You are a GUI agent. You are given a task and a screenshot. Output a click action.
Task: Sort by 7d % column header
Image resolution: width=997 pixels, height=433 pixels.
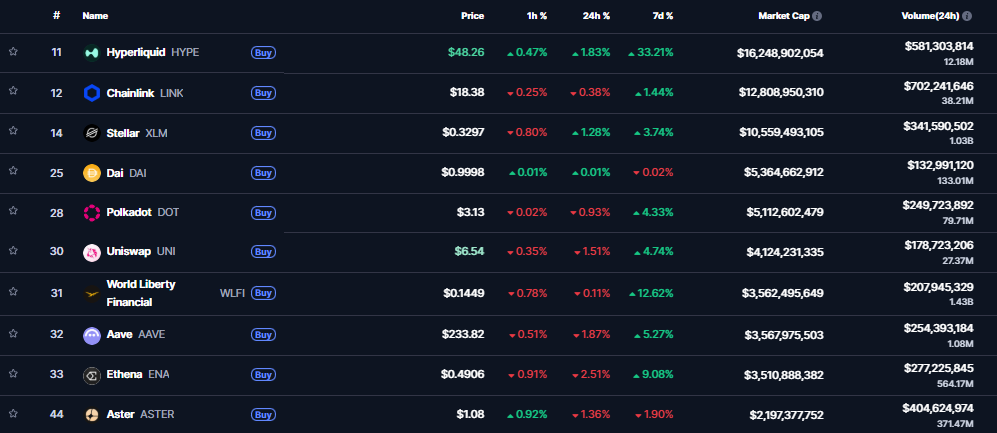661,16
